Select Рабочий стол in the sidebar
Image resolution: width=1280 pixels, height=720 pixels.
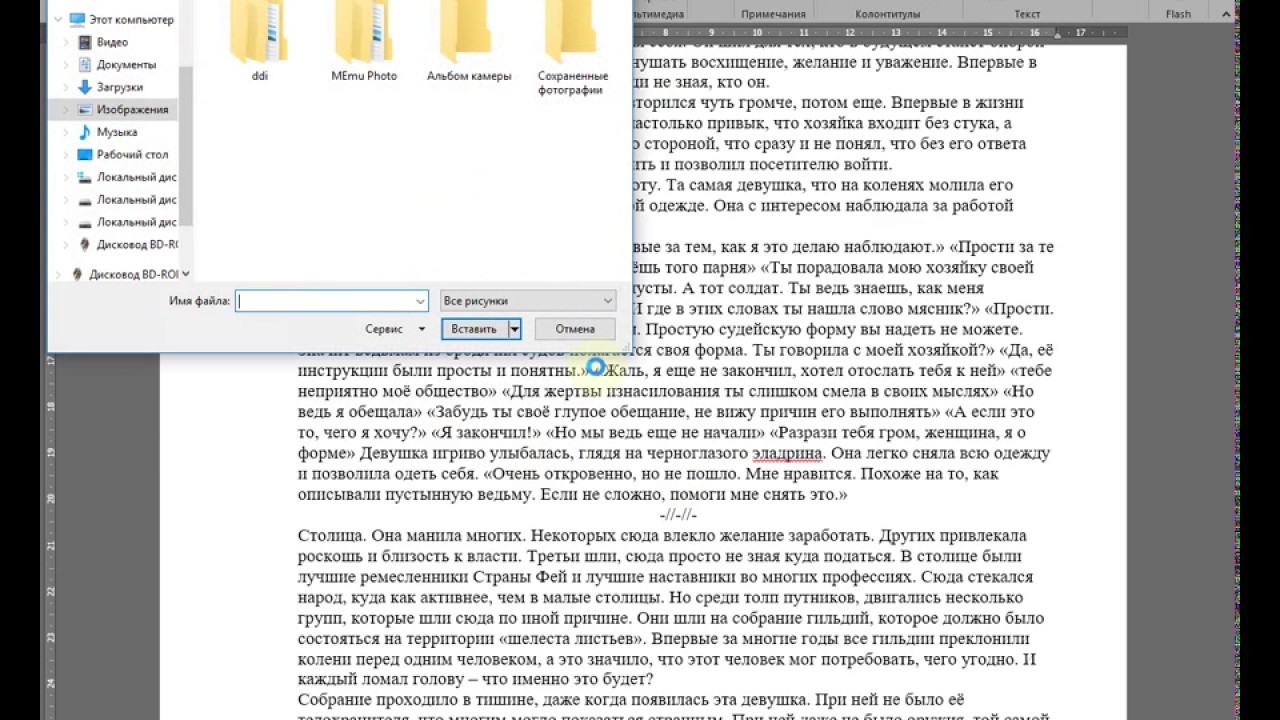coord(132,154)
